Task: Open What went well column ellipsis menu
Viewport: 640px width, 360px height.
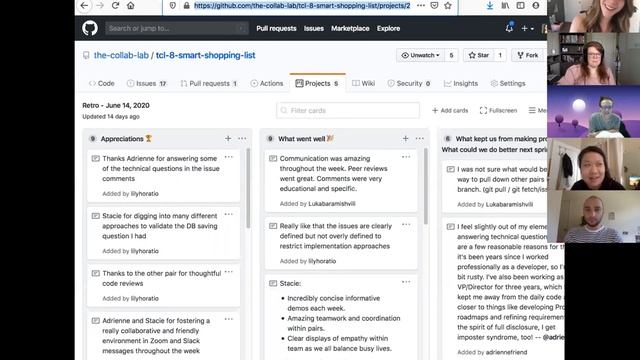Action: pos(420,138)
